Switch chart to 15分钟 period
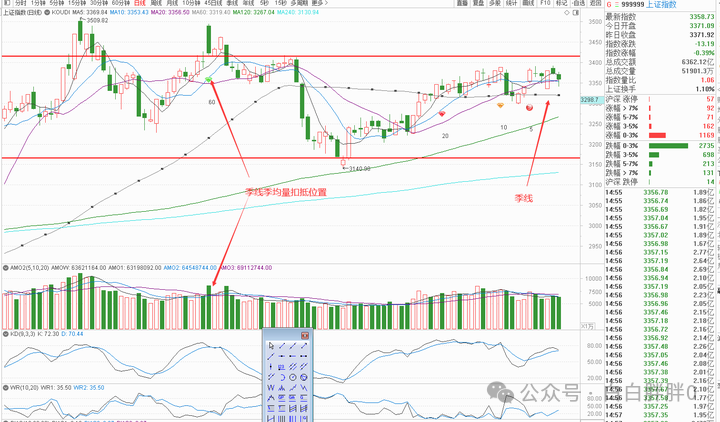Image resolution: width=720 pixels, height=422 pixels. (77, 3)
